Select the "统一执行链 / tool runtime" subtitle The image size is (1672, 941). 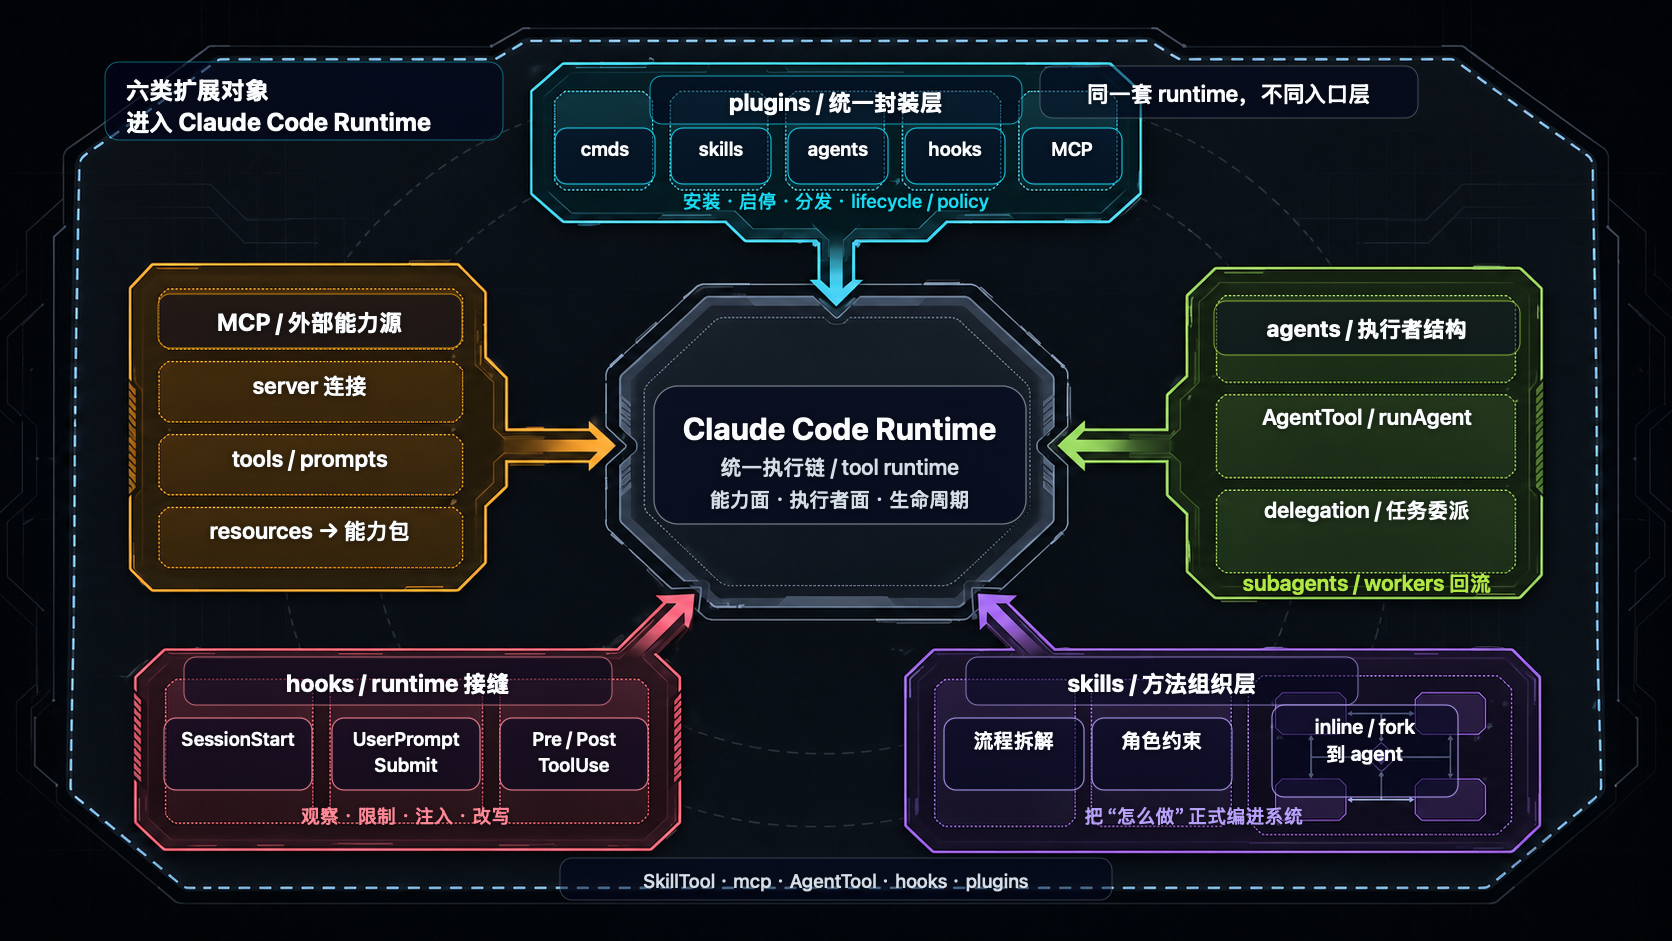point(839,467)
